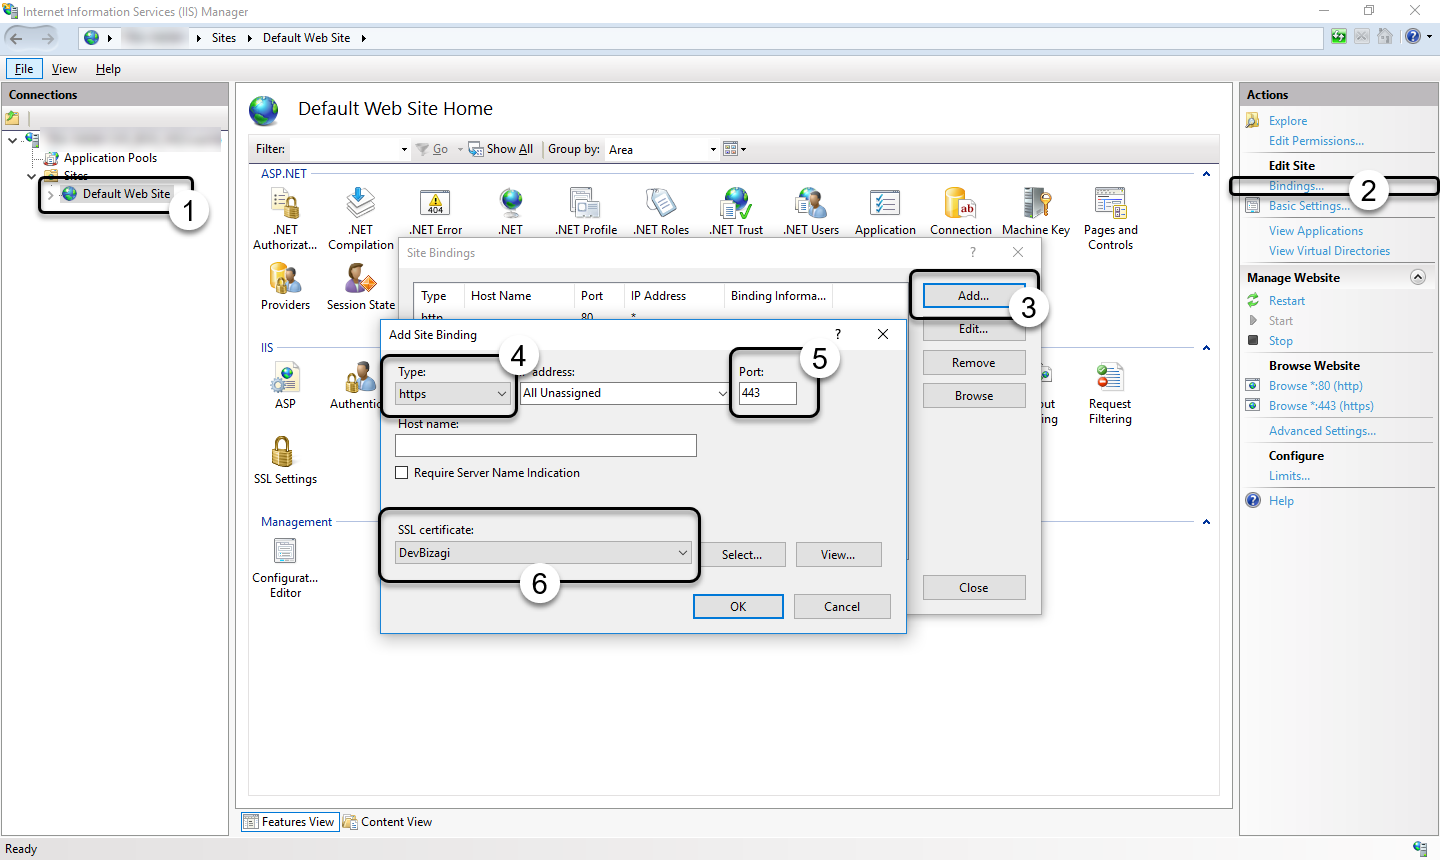
Task: Open the .NET Trust Levels icon
Action: (736, 204)
